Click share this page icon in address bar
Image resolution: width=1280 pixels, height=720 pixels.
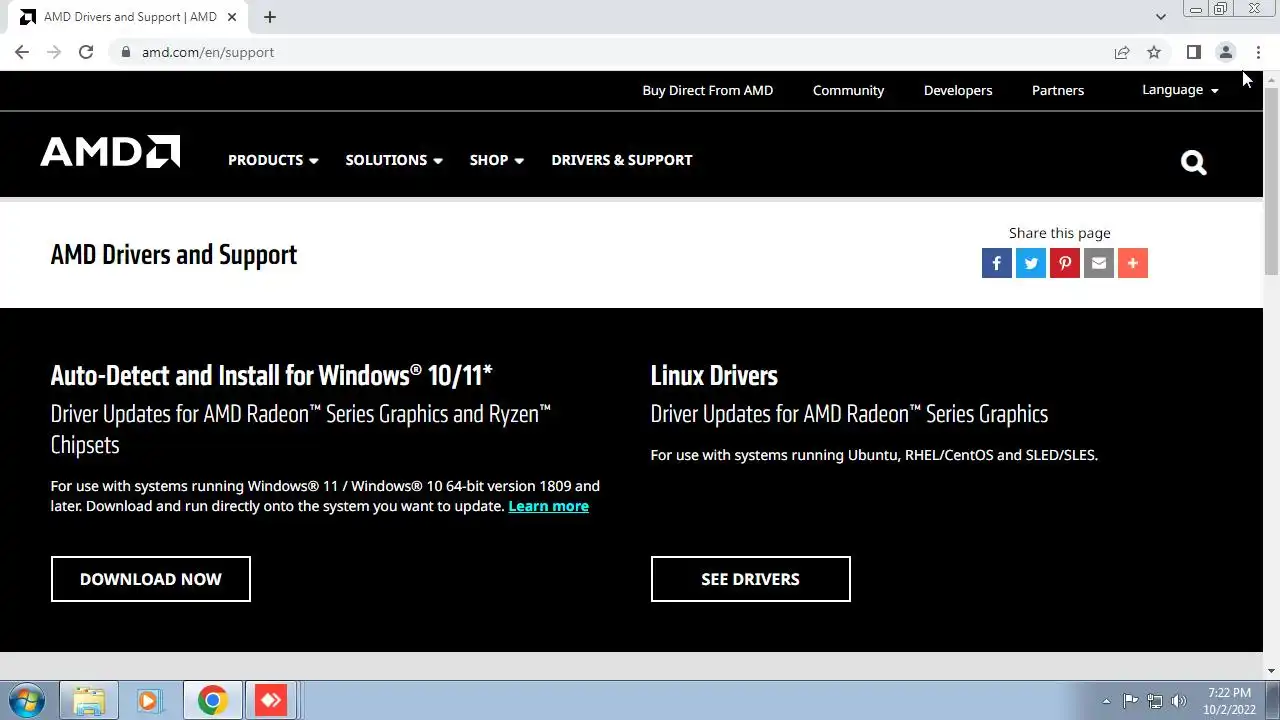pos(1122,52)
